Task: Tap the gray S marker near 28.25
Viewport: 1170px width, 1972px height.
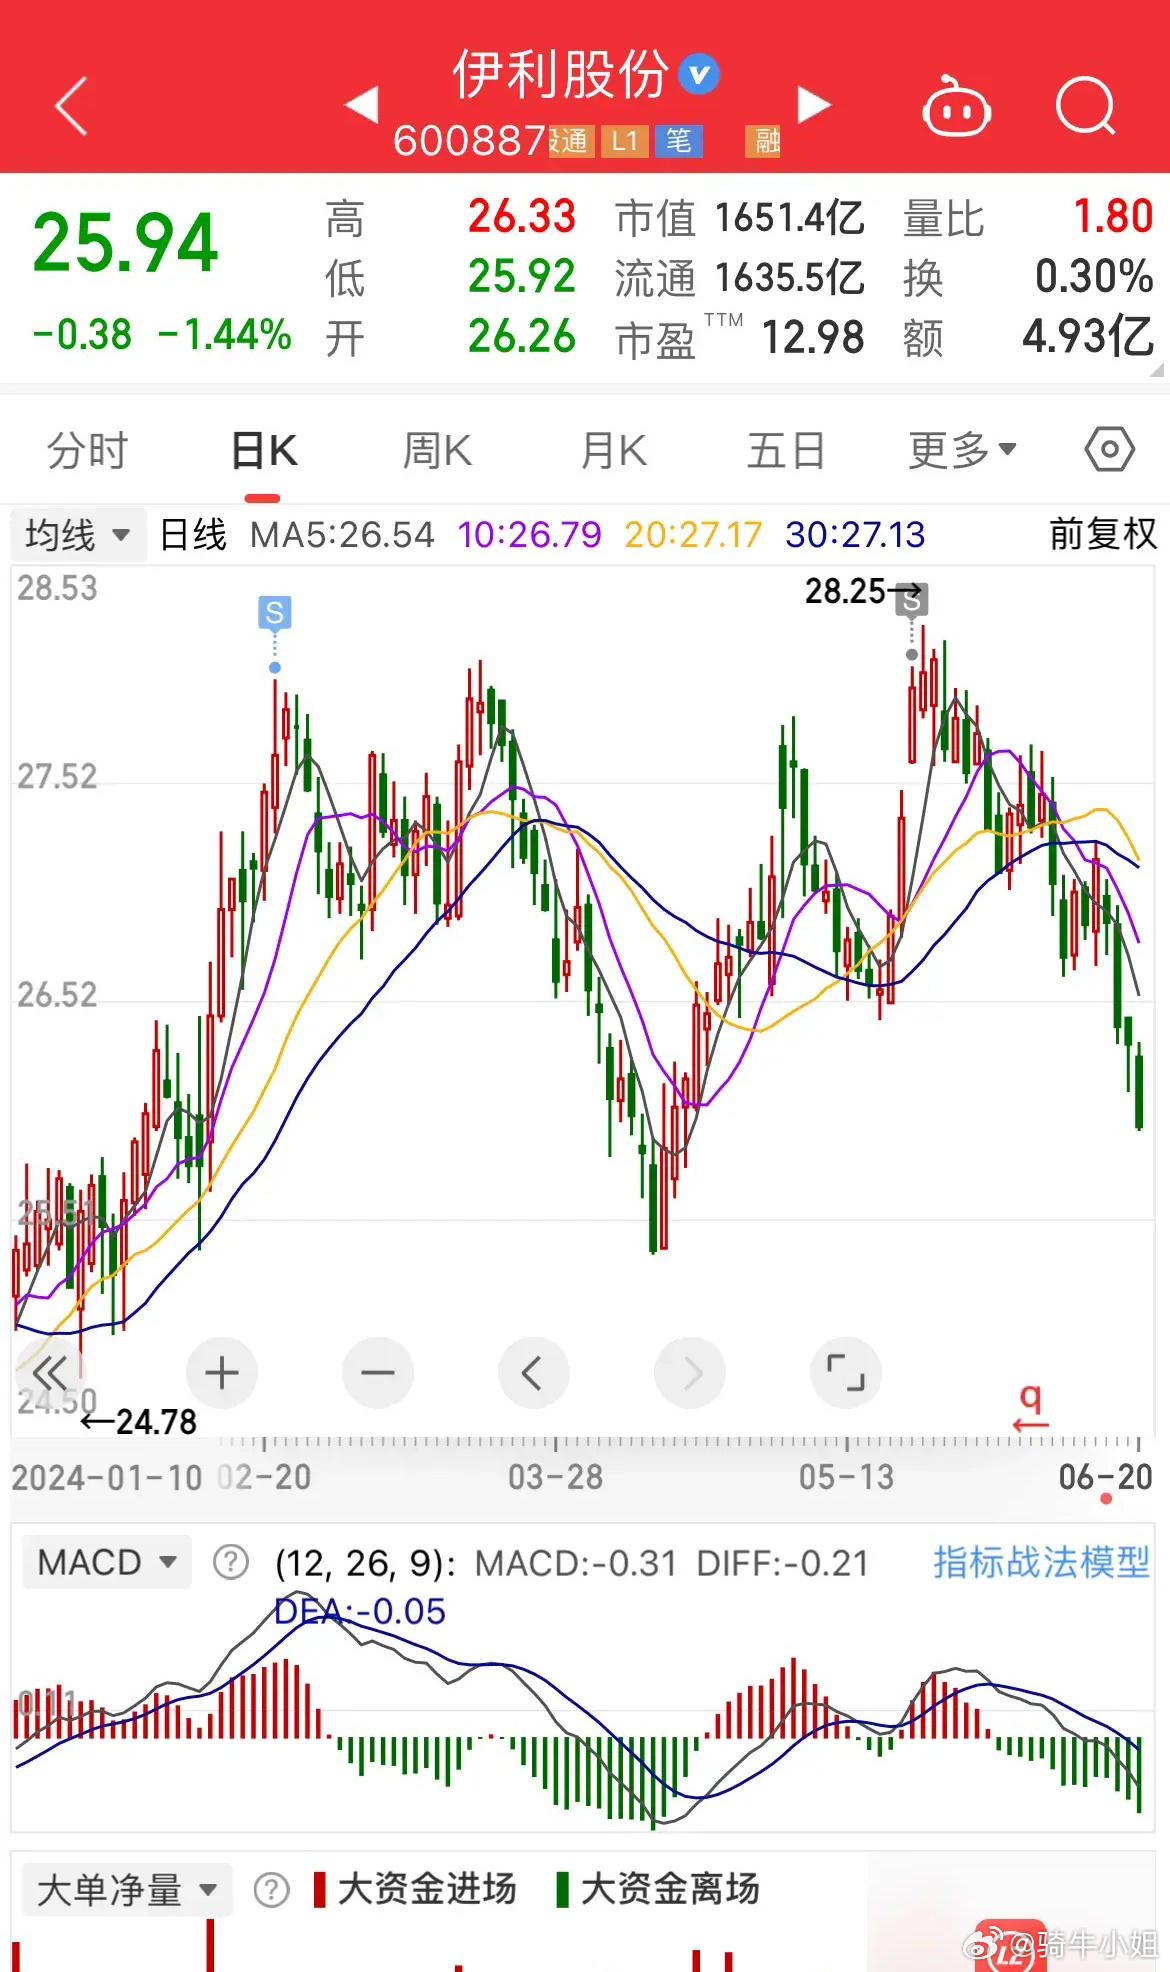Action: [x=911, y=600]
